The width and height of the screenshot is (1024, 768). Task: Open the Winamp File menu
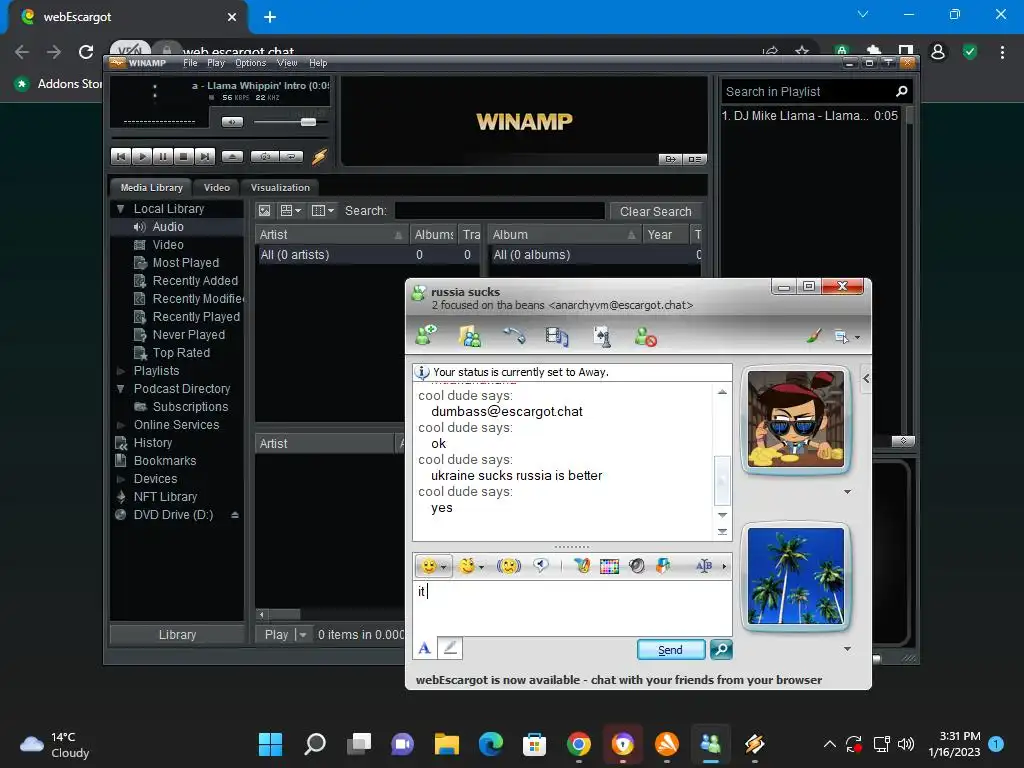pyautogui.click(x=190, y=63)
